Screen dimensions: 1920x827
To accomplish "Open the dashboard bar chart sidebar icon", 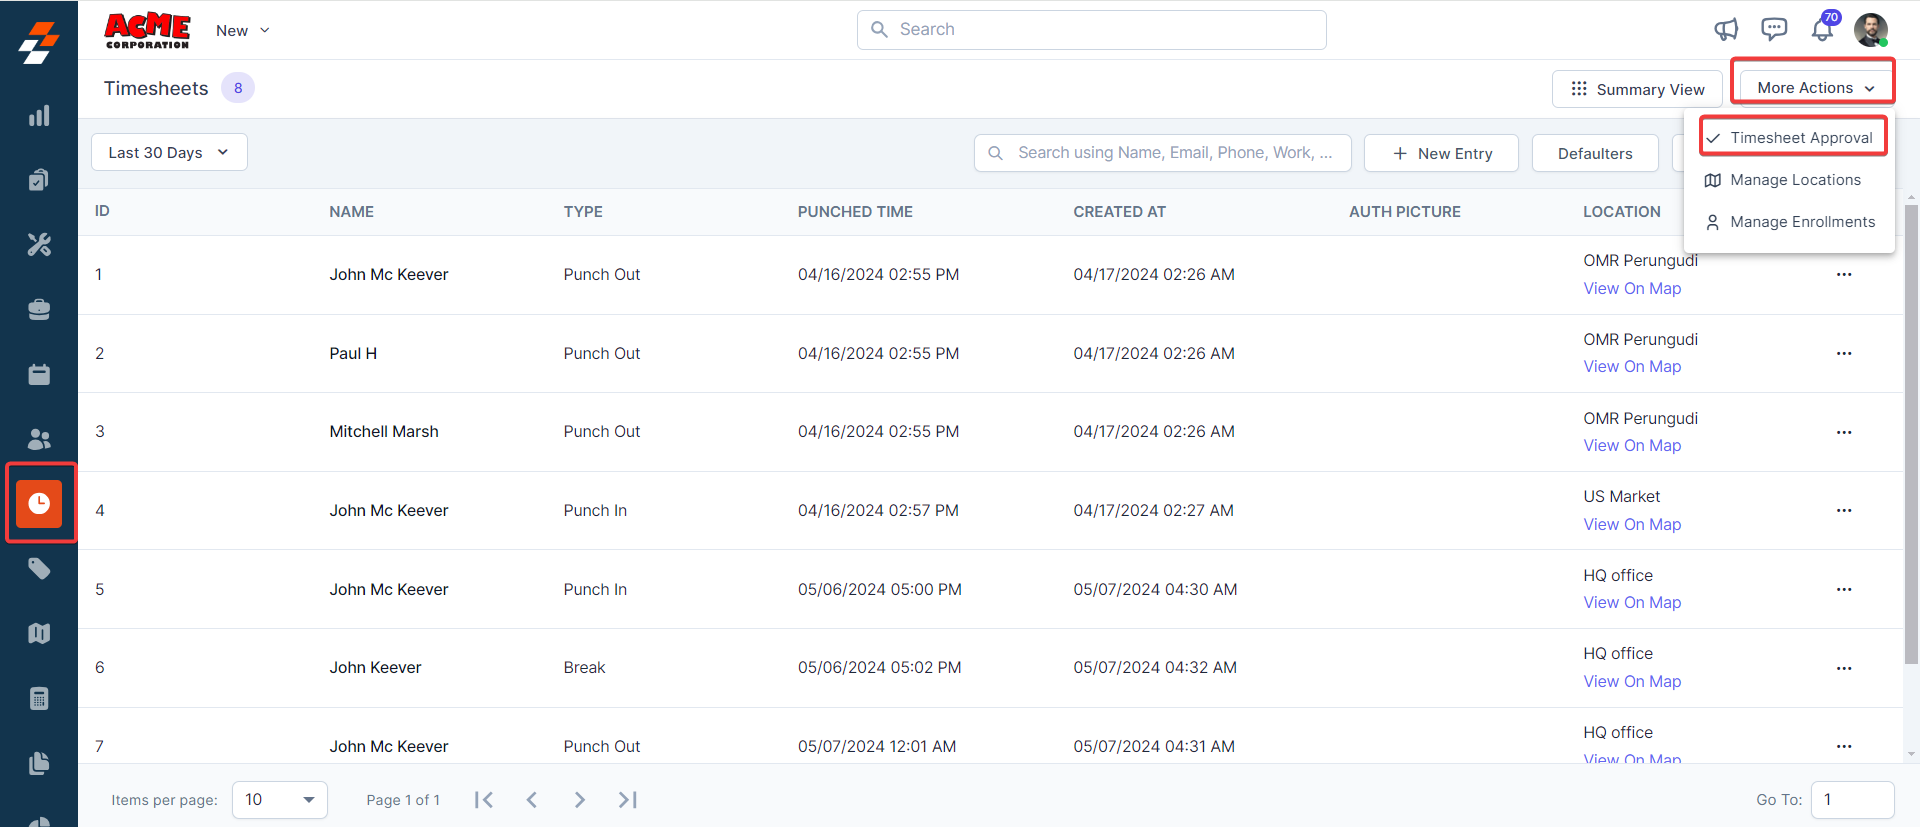I will [39, 116].
